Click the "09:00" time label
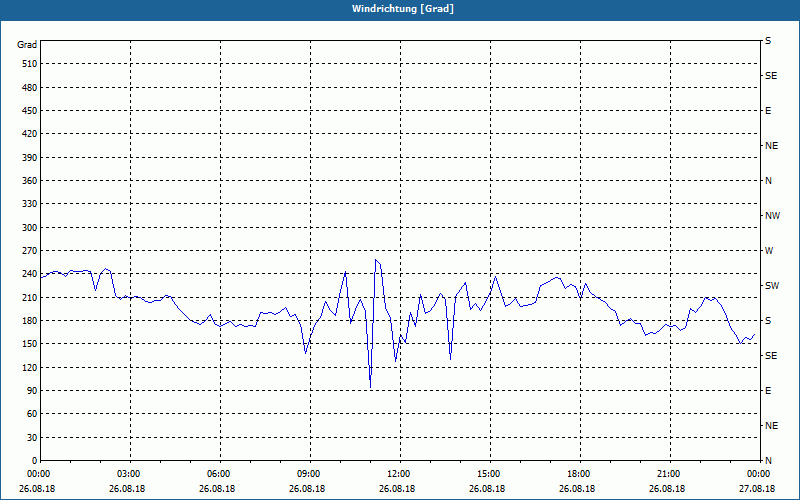This screenshot has height=500, width=800. (x=310, y=474)
